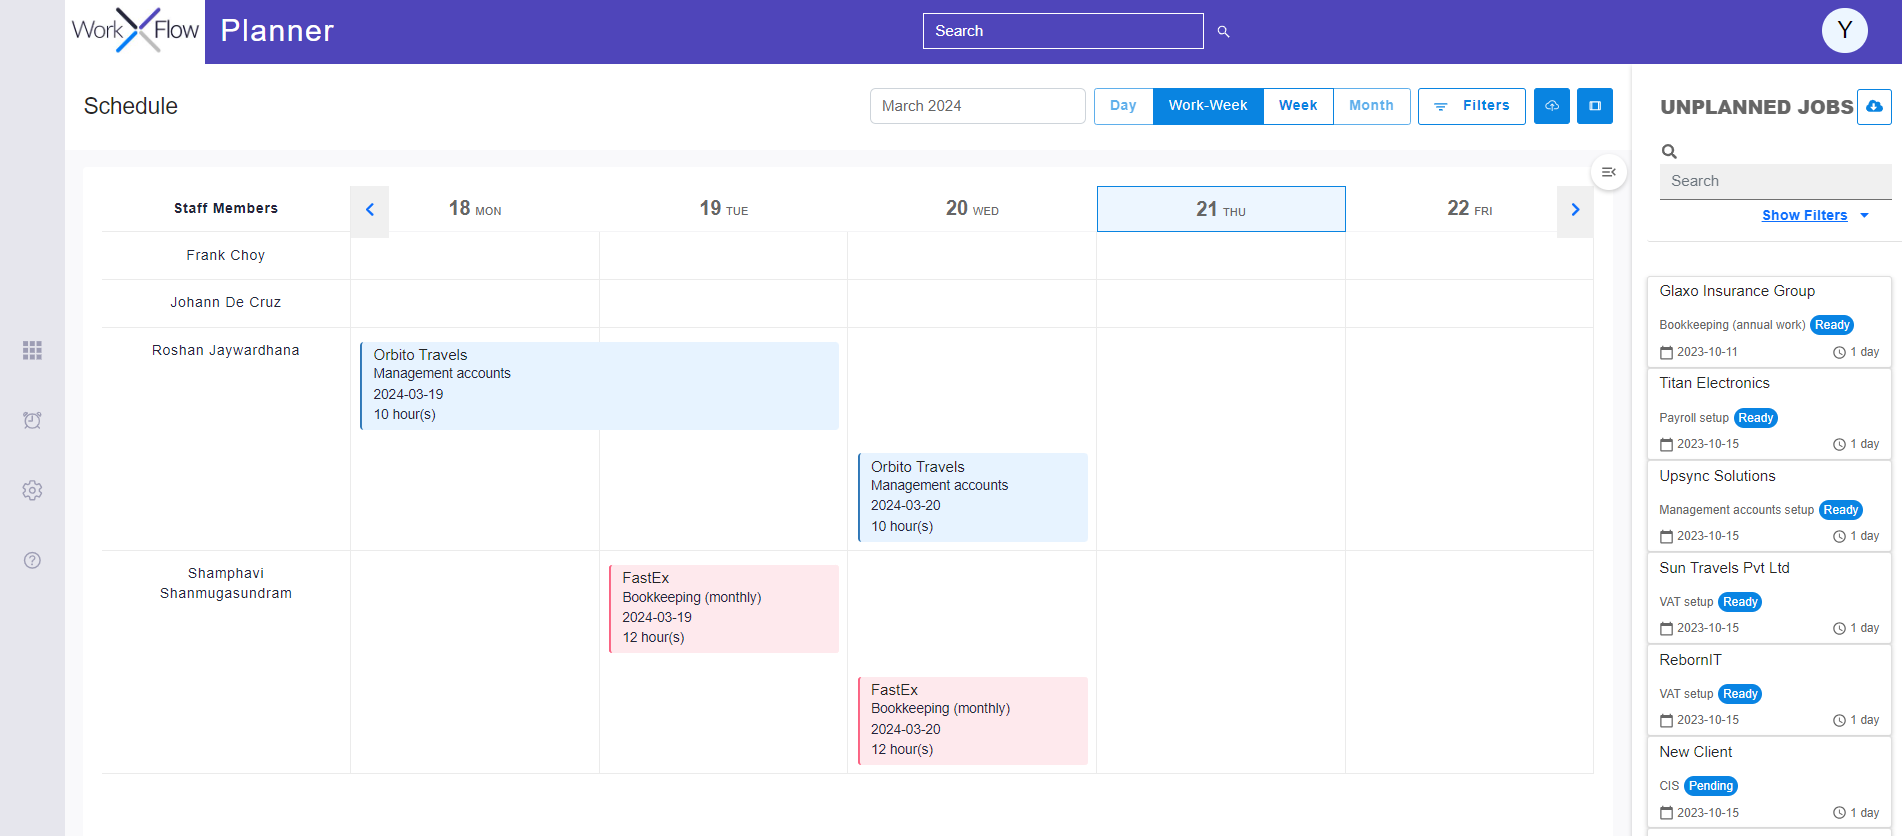The width and height of the screenshot is (1902, 836).
Task: Open Orbito Travels job dated 2024-03-20
Action: (x=972, y=497)
